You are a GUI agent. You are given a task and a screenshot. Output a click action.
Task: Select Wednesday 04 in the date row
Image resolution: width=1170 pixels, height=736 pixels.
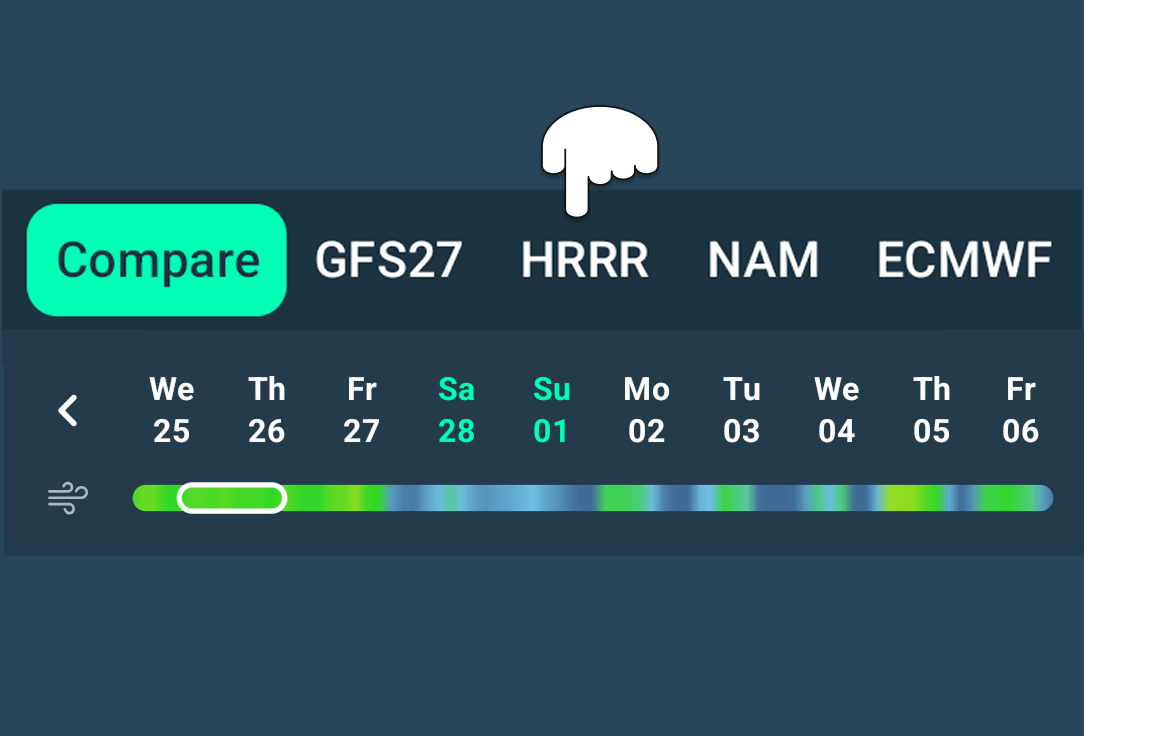(836, 410)
